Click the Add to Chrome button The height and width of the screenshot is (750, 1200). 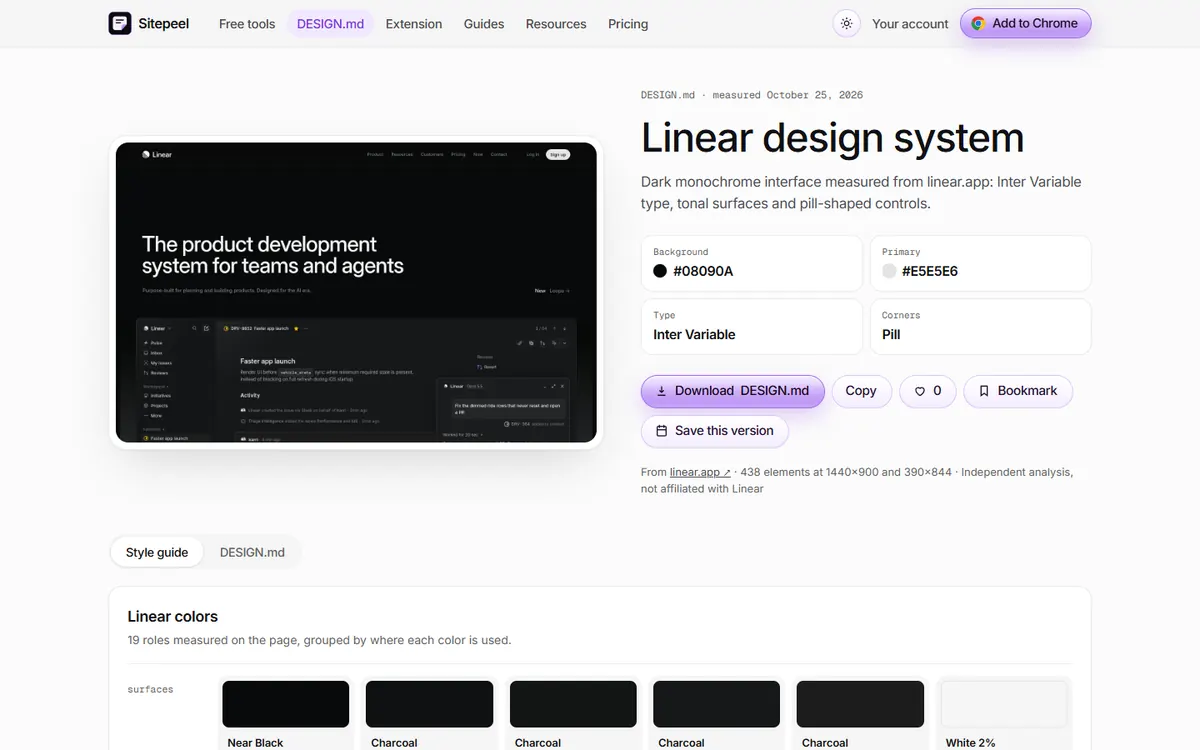click(1025, 23)
